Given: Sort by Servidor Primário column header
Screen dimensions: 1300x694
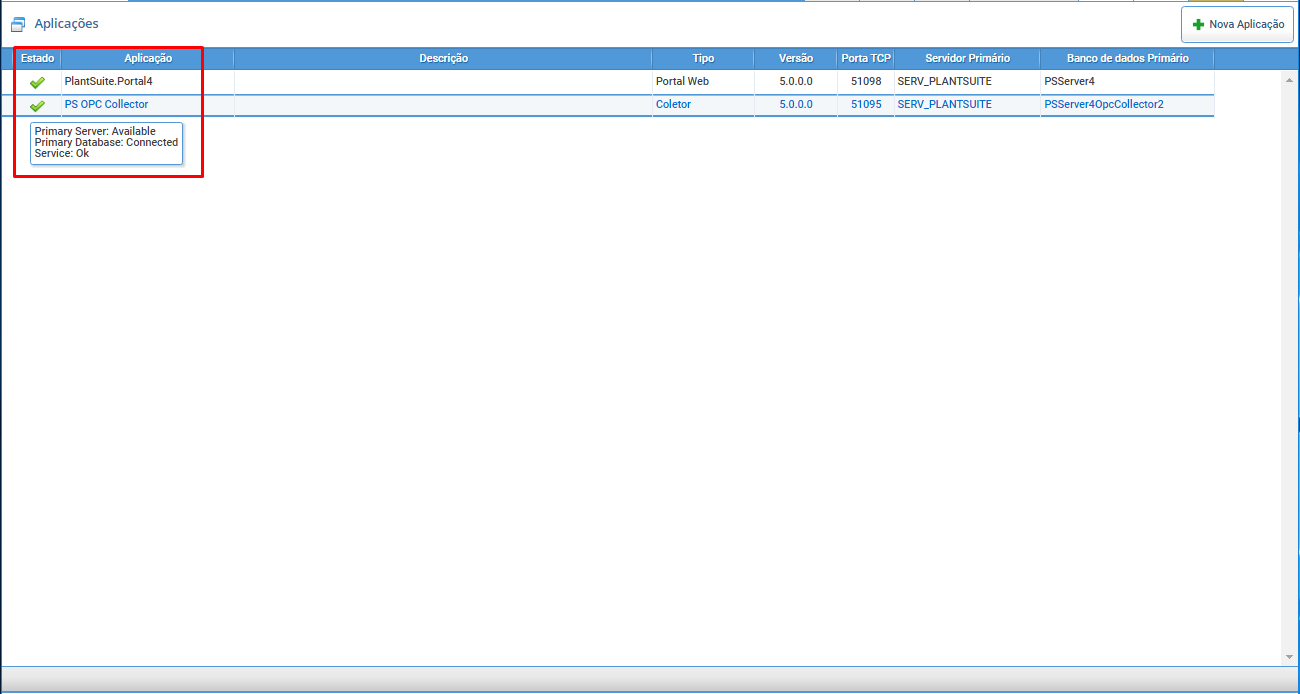Looking at the screenshot, I should click(x=967, y=58).
